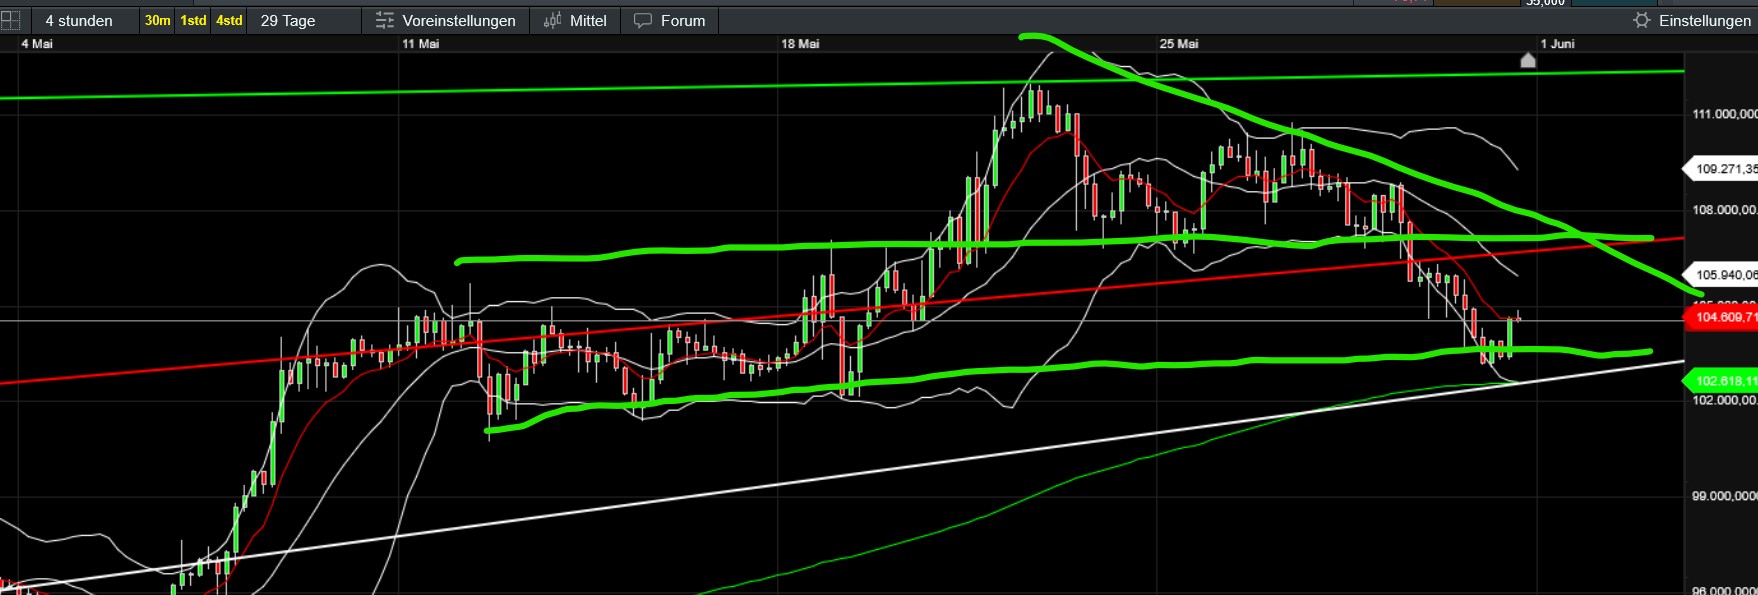The height and width of the screenshot is (595, 1758).
Task: Open the '4 stunden' interval dropdown
Action: coord(79,20)
